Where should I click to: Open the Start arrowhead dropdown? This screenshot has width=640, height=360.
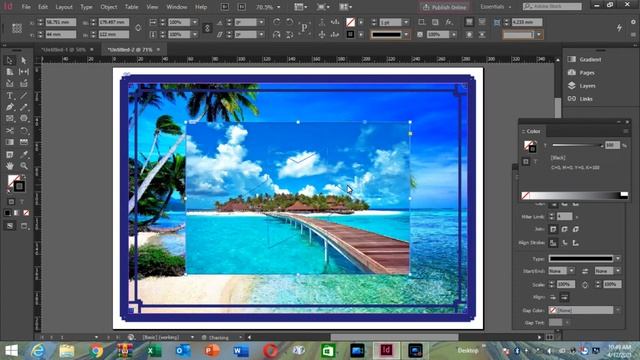571,271
